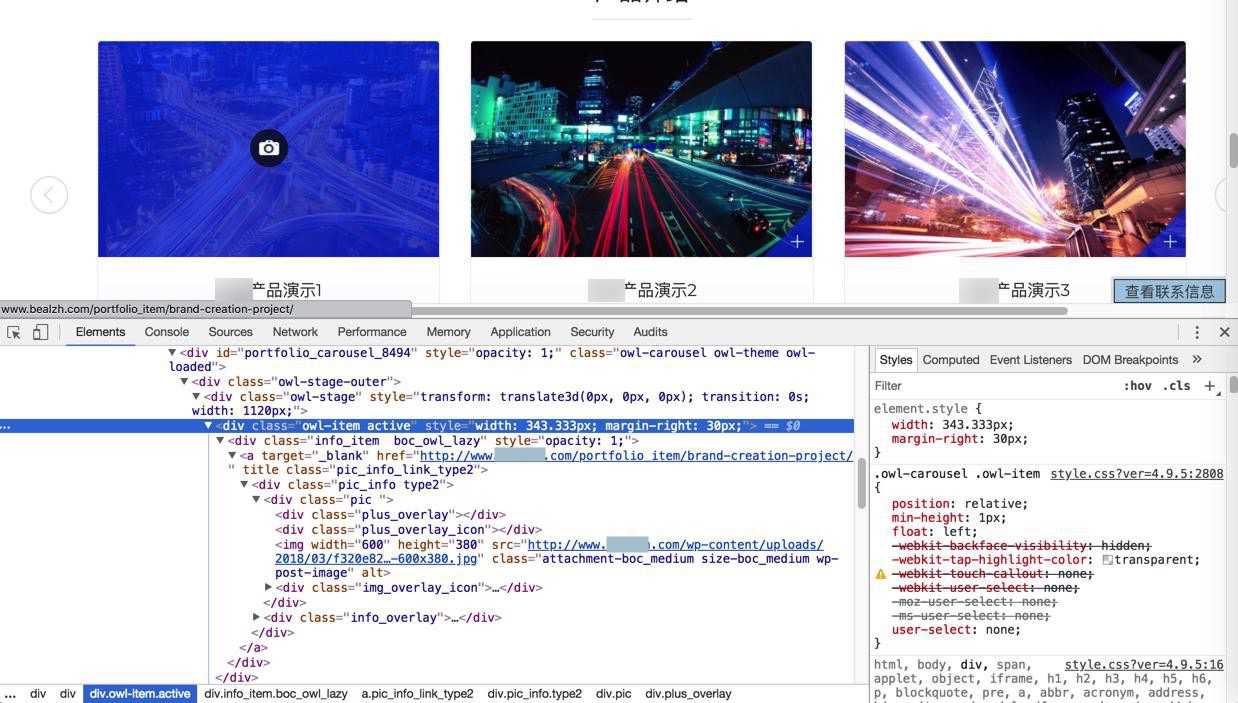Collapse the pic_info type2 div node
1238x703 pixels.
(244, 485)
